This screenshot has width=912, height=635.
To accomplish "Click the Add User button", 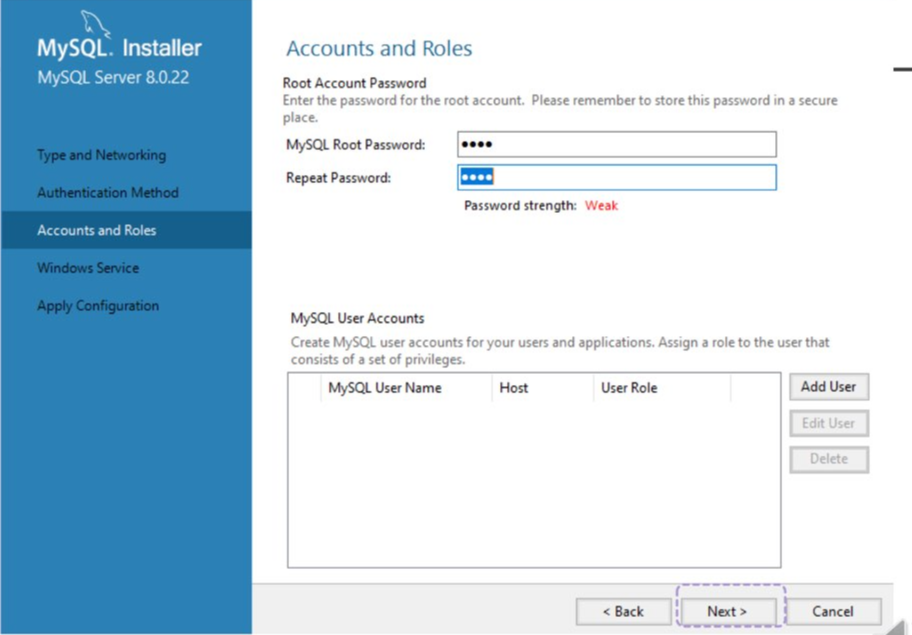I will point(829,387).
